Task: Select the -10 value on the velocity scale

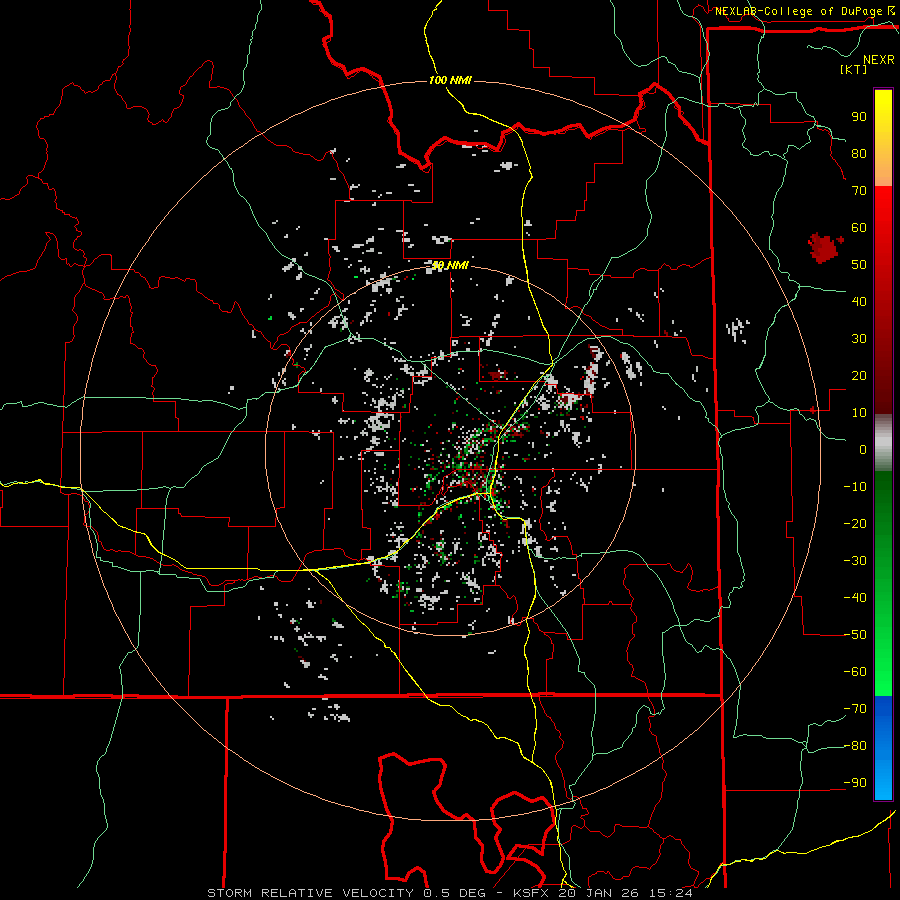Action: pyautogui.click(x=855, y=487)
